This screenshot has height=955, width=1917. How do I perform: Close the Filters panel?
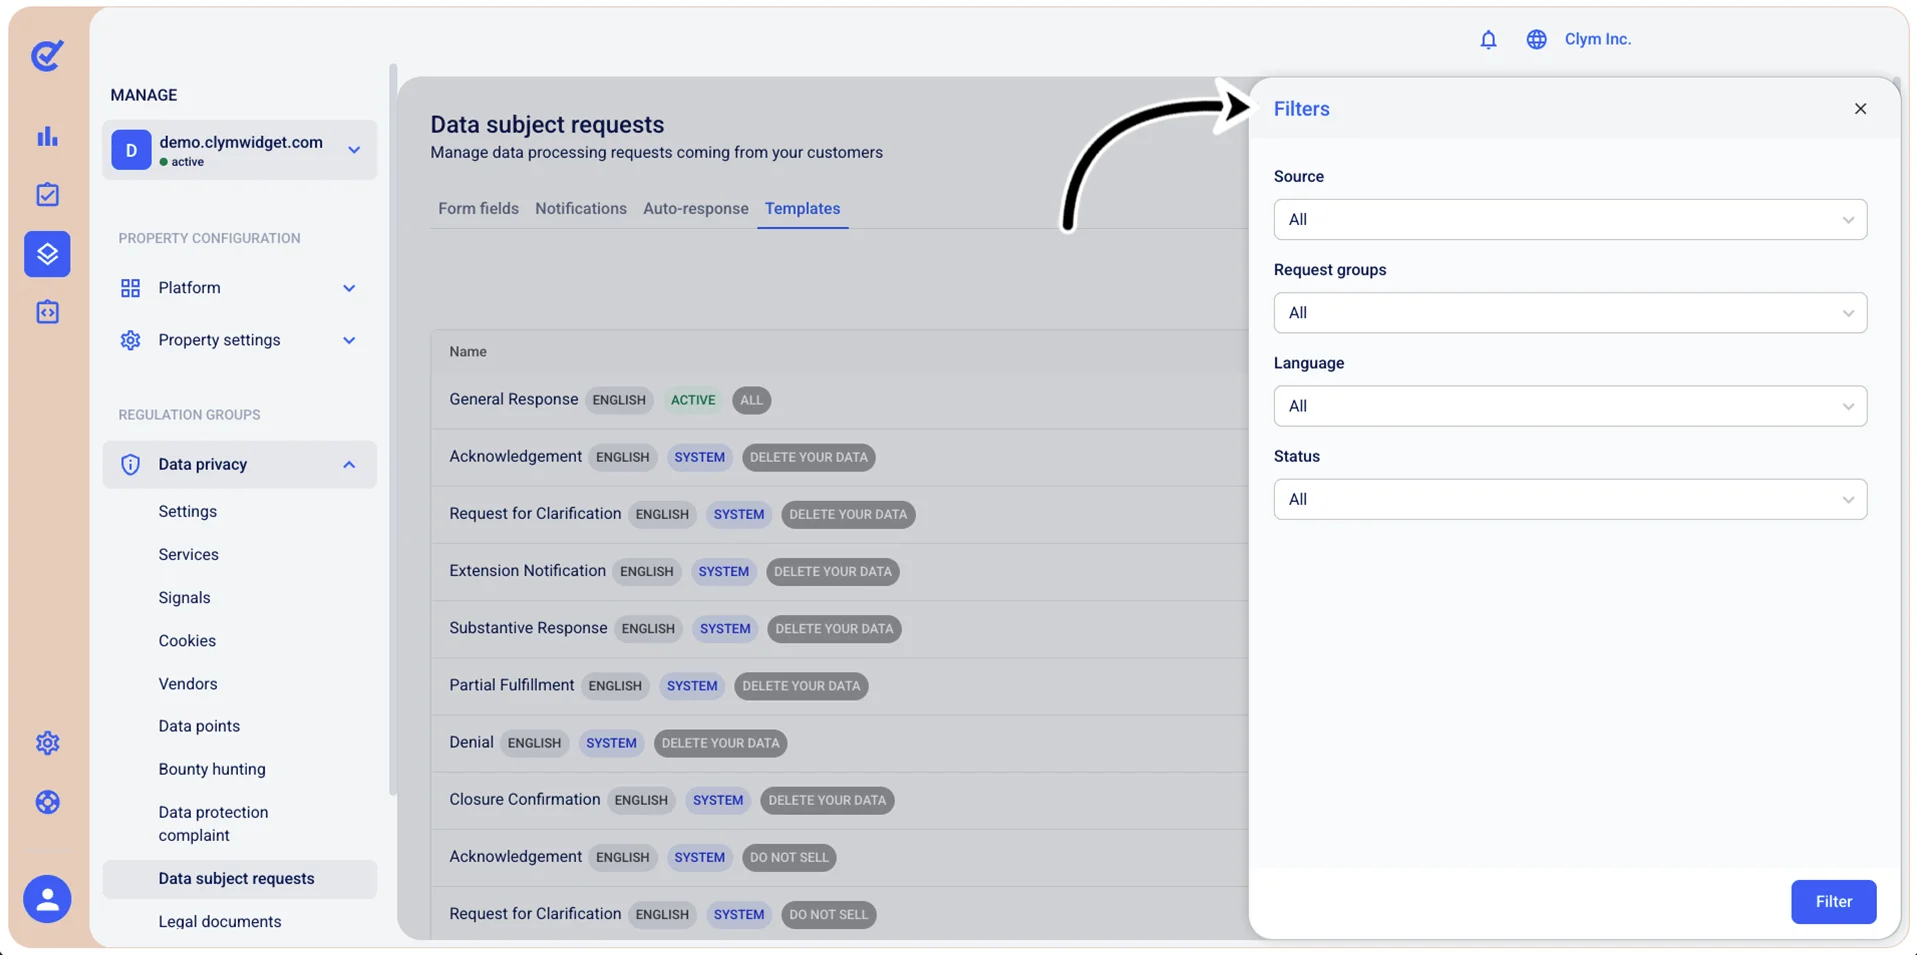[1860, 109]
